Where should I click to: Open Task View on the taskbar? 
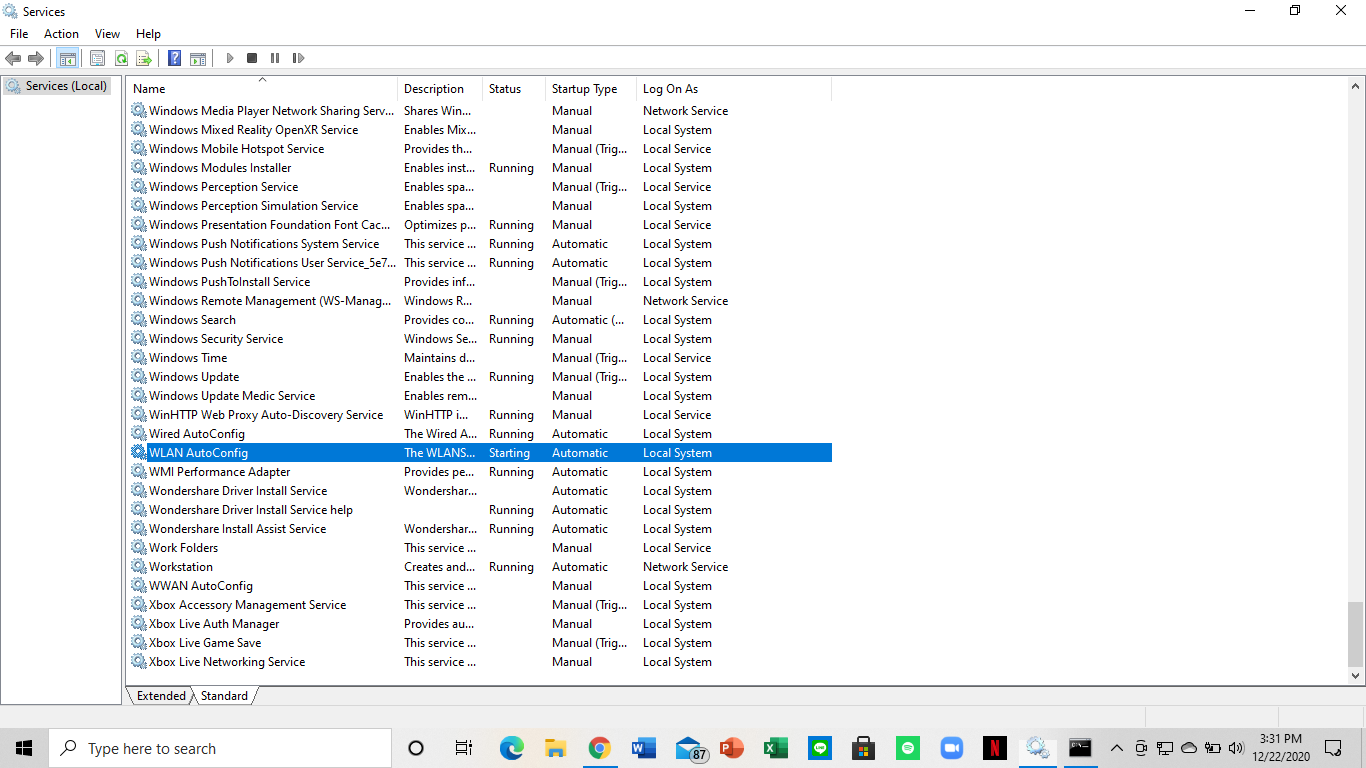(x=464, y=748)
